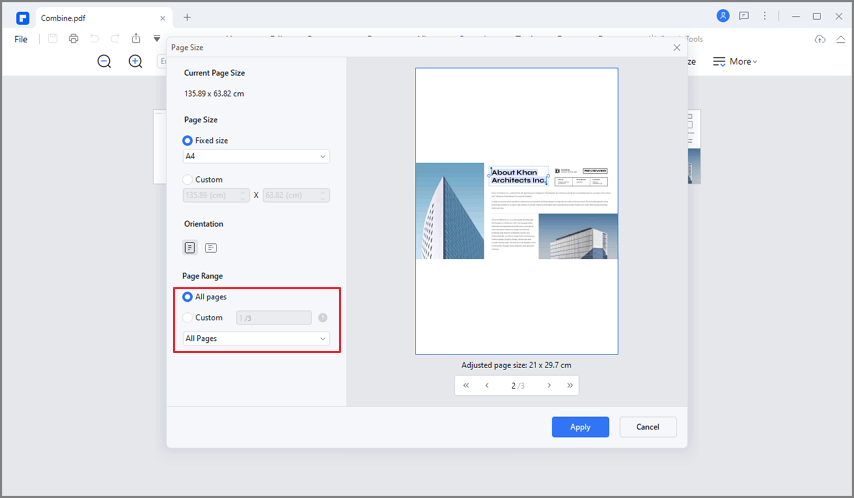Viewport: 854px width, 498px height.
Task: Open the All Pages subset dropdown
Action: click(256, 338)
